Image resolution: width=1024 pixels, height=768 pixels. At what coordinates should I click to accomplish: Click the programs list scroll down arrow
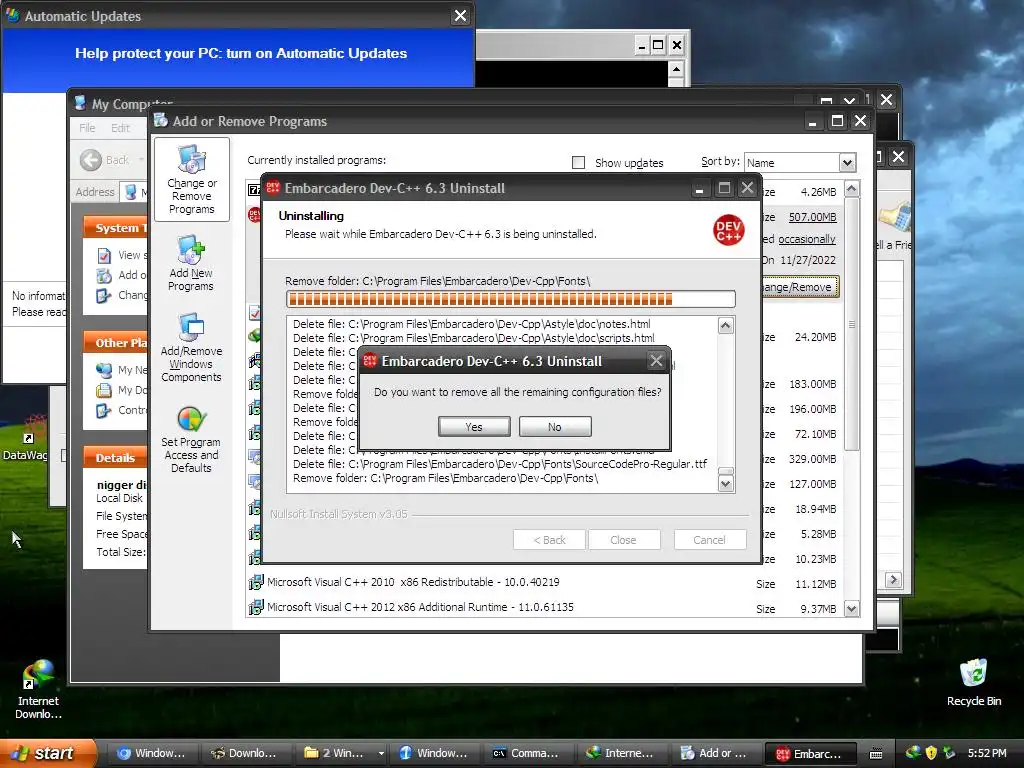[x=852, y=609]
